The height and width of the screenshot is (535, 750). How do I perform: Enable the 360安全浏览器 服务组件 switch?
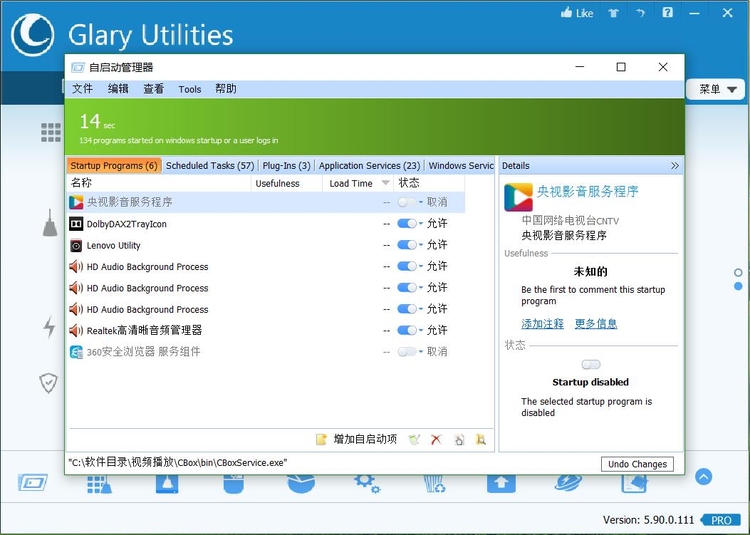pyautogui.click(x=407, y=352)
